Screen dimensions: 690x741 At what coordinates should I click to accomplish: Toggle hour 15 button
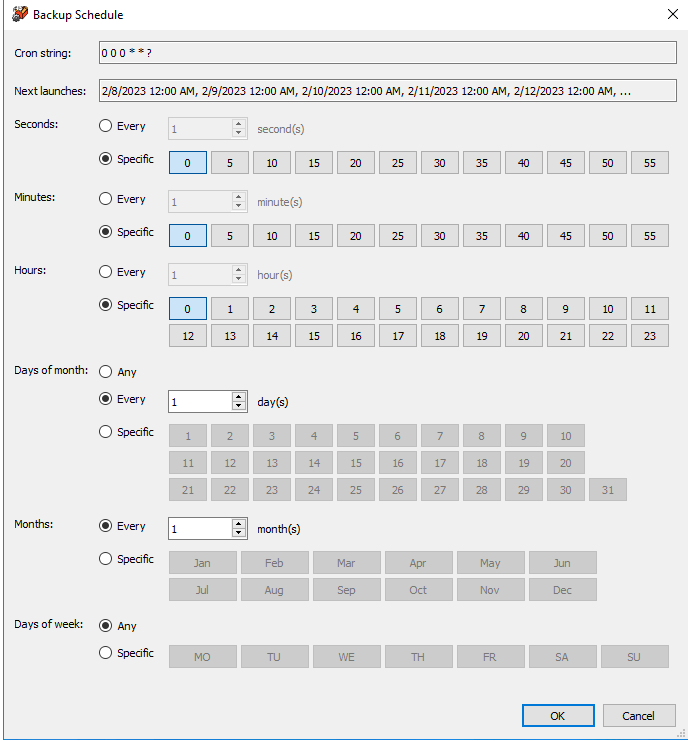pos(314,336)
